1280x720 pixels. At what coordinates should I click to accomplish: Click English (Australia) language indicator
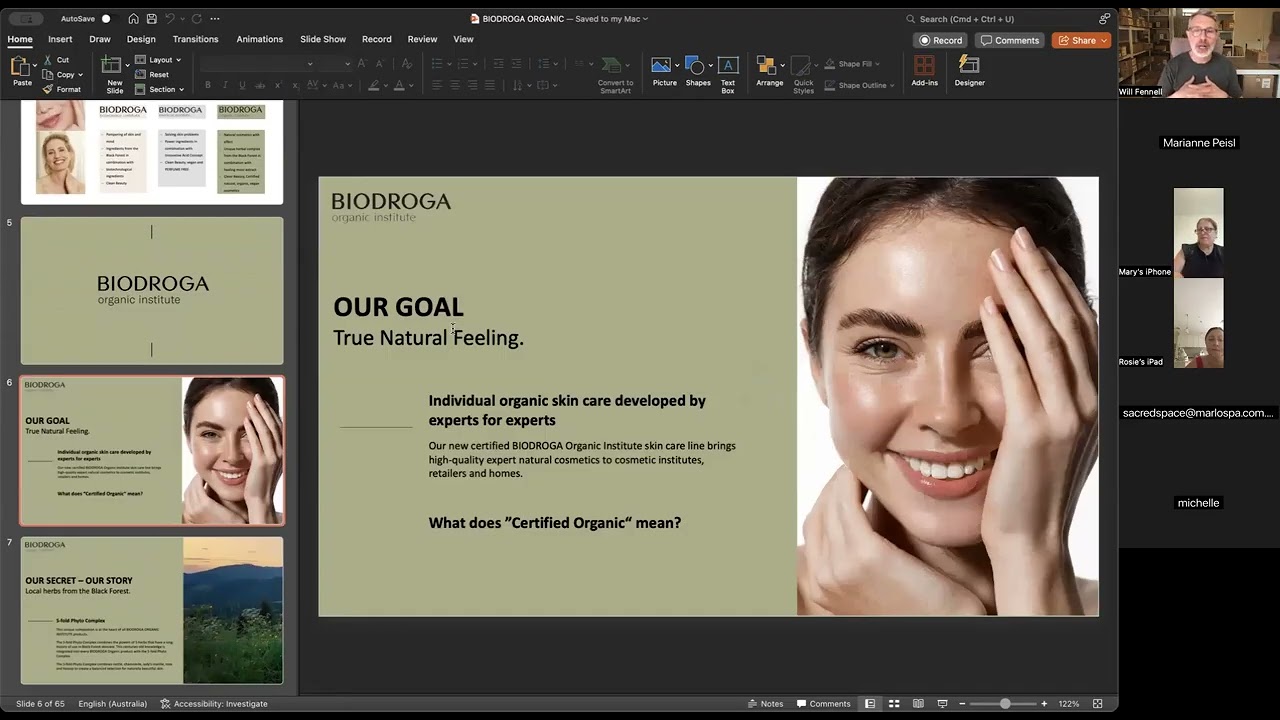click(112, 703)
